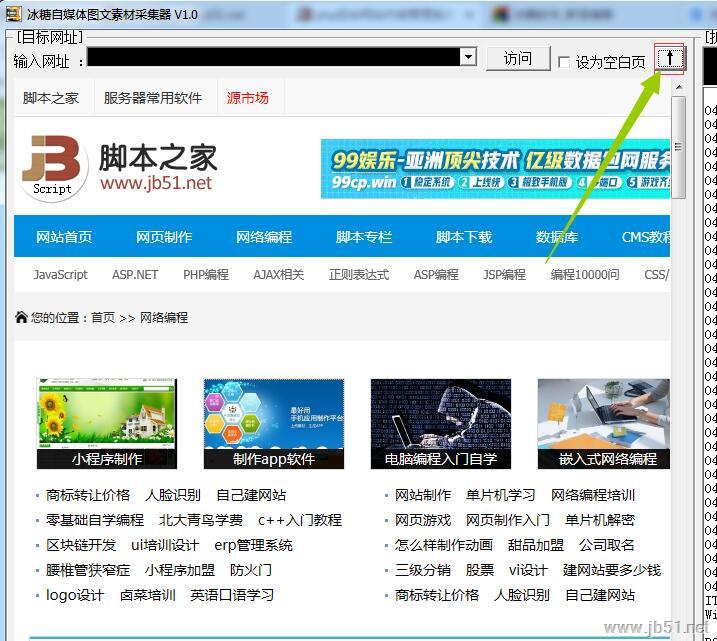Click the 公司取名 link
The image size is (717, 641).
(606, 545)
